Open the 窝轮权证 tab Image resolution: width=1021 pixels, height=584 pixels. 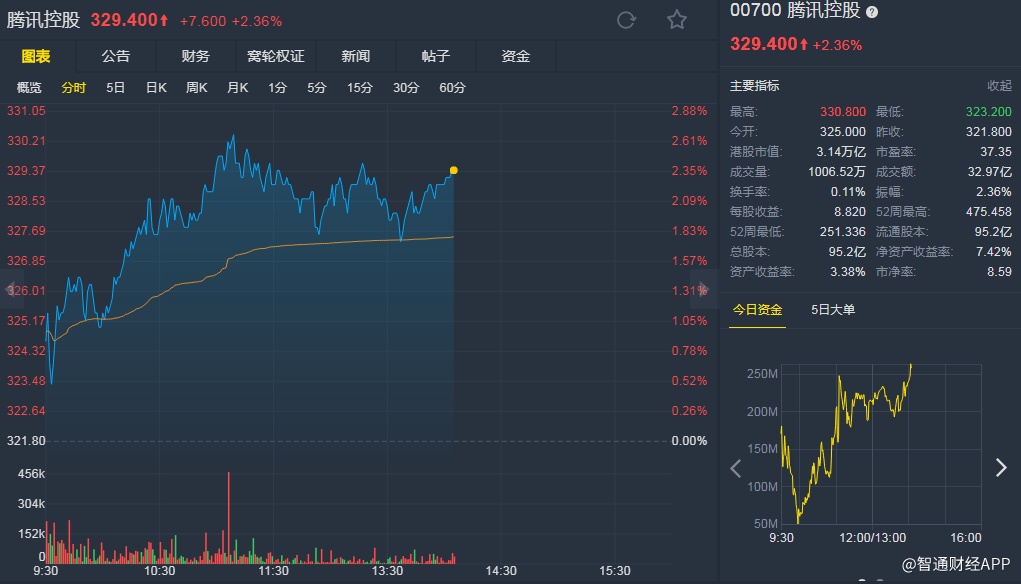click(x=276, y=56)
